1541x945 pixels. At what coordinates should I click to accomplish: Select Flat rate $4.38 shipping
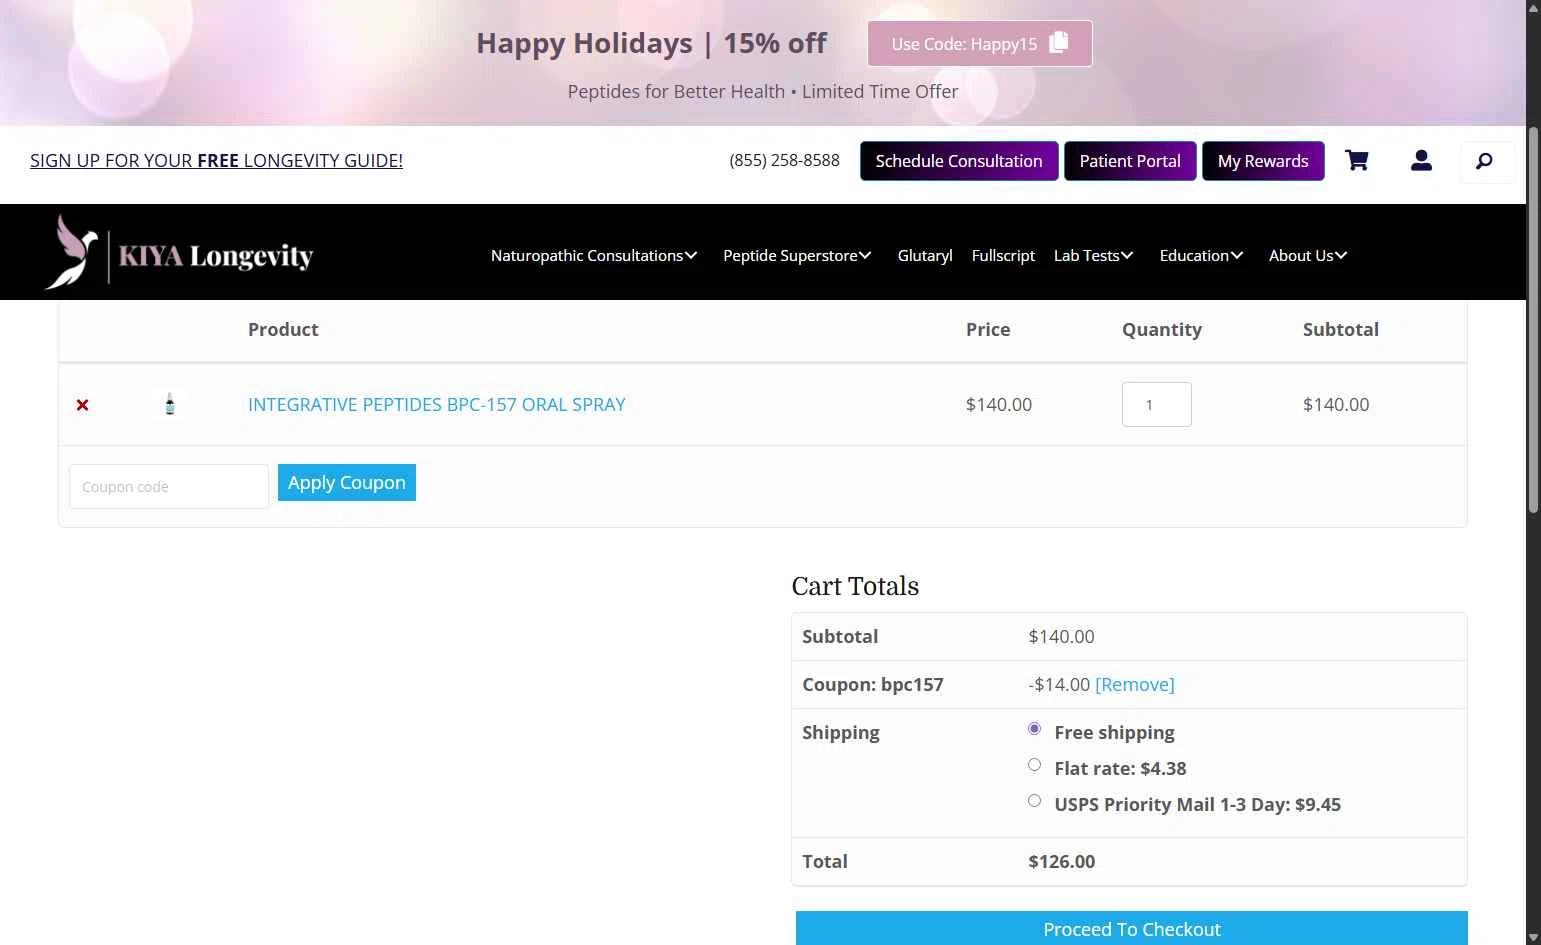[x=1034, y=765]
